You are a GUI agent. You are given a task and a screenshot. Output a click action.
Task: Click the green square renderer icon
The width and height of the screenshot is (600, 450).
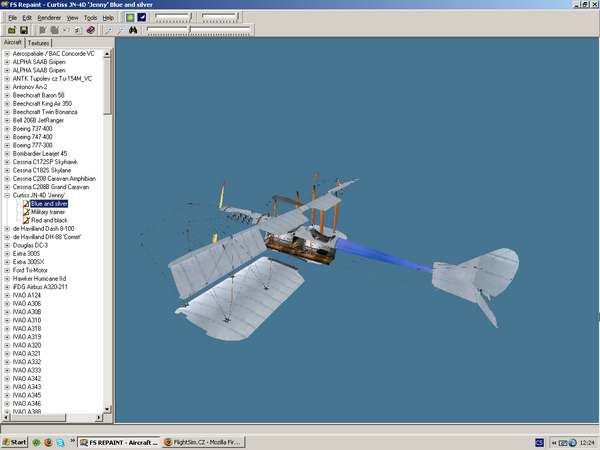[130, 17]
